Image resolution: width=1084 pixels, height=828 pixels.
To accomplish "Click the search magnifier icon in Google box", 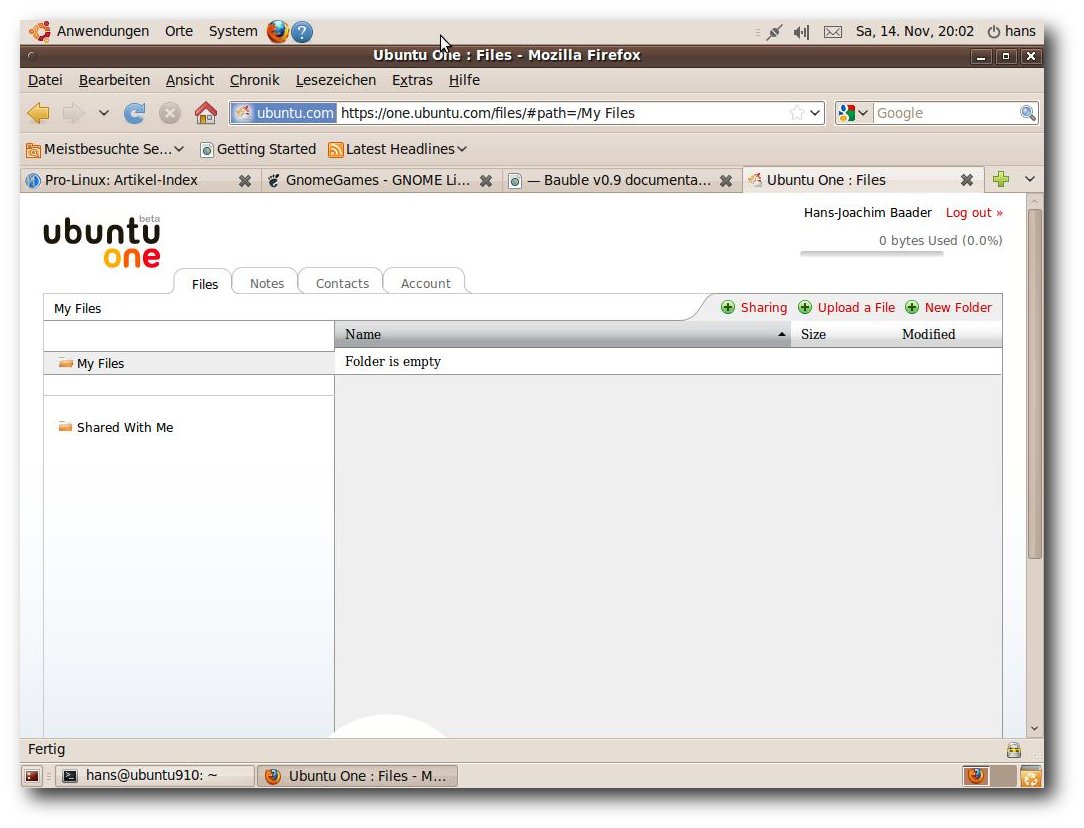I will pos(1027,113).
